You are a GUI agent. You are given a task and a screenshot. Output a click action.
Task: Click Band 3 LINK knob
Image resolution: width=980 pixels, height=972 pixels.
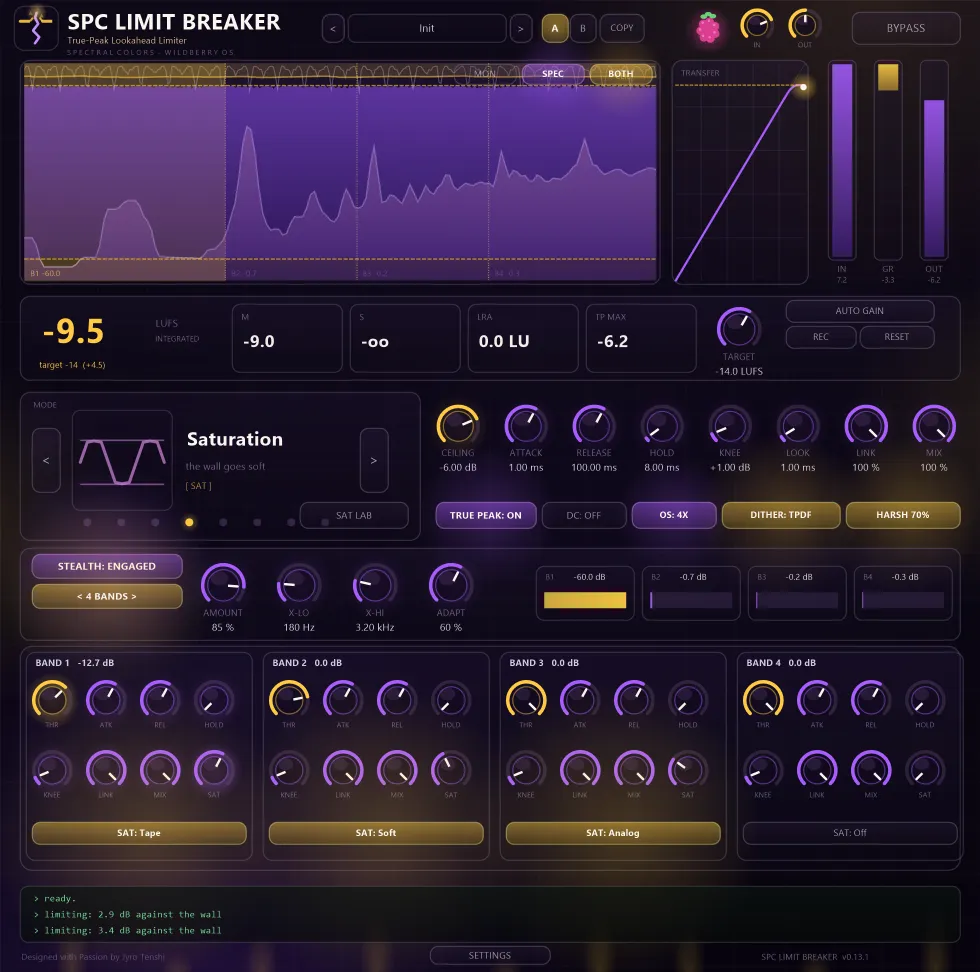(x=579, y=769)
